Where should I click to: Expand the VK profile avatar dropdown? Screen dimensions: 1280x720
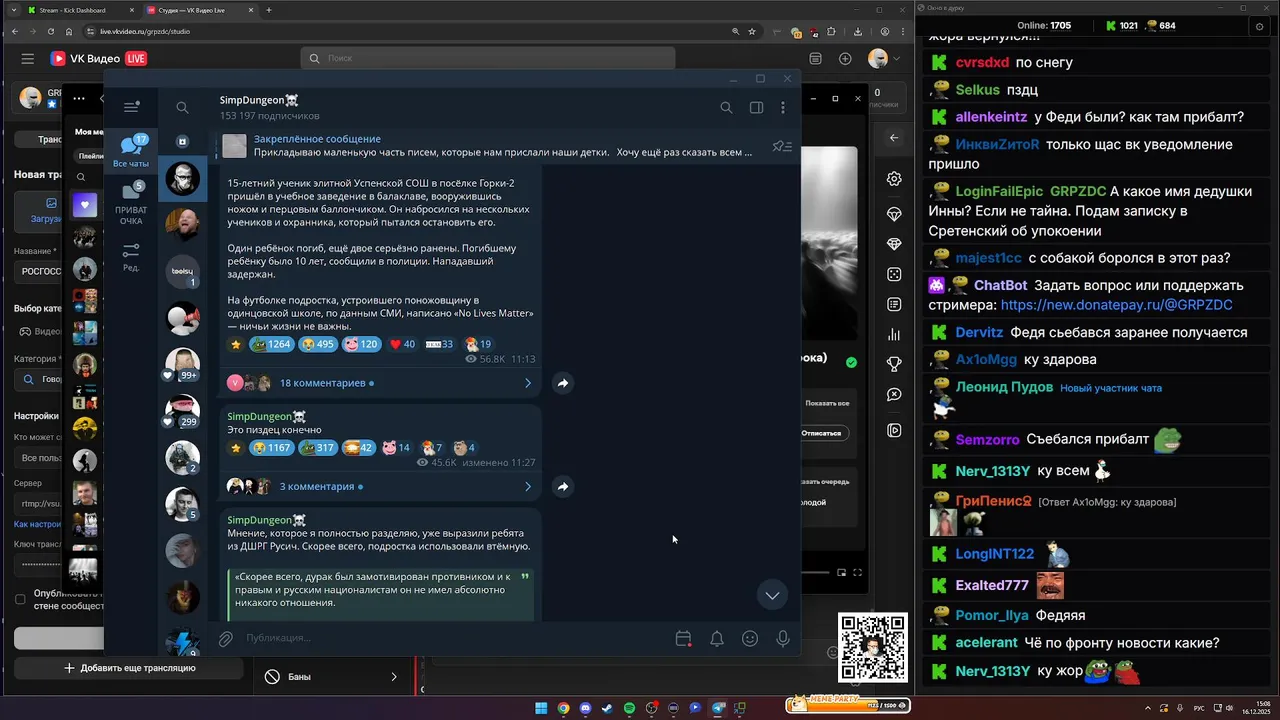point(884,59)
